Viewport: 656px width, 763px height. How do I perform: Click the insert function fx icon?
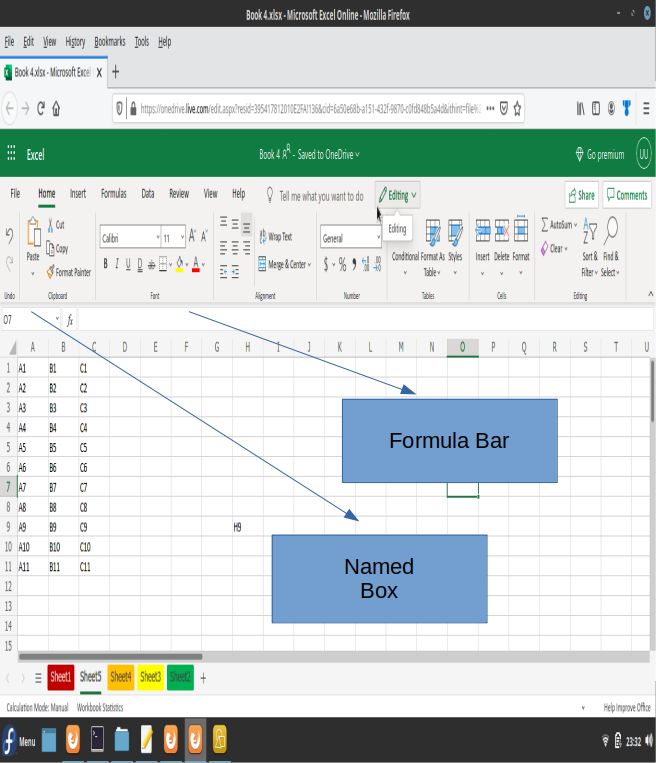point(70,320)
